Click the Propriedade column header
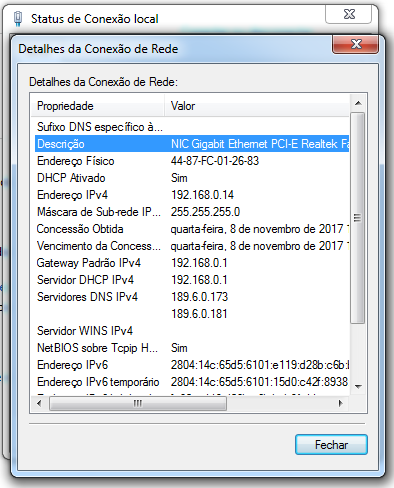 point(98,106)
